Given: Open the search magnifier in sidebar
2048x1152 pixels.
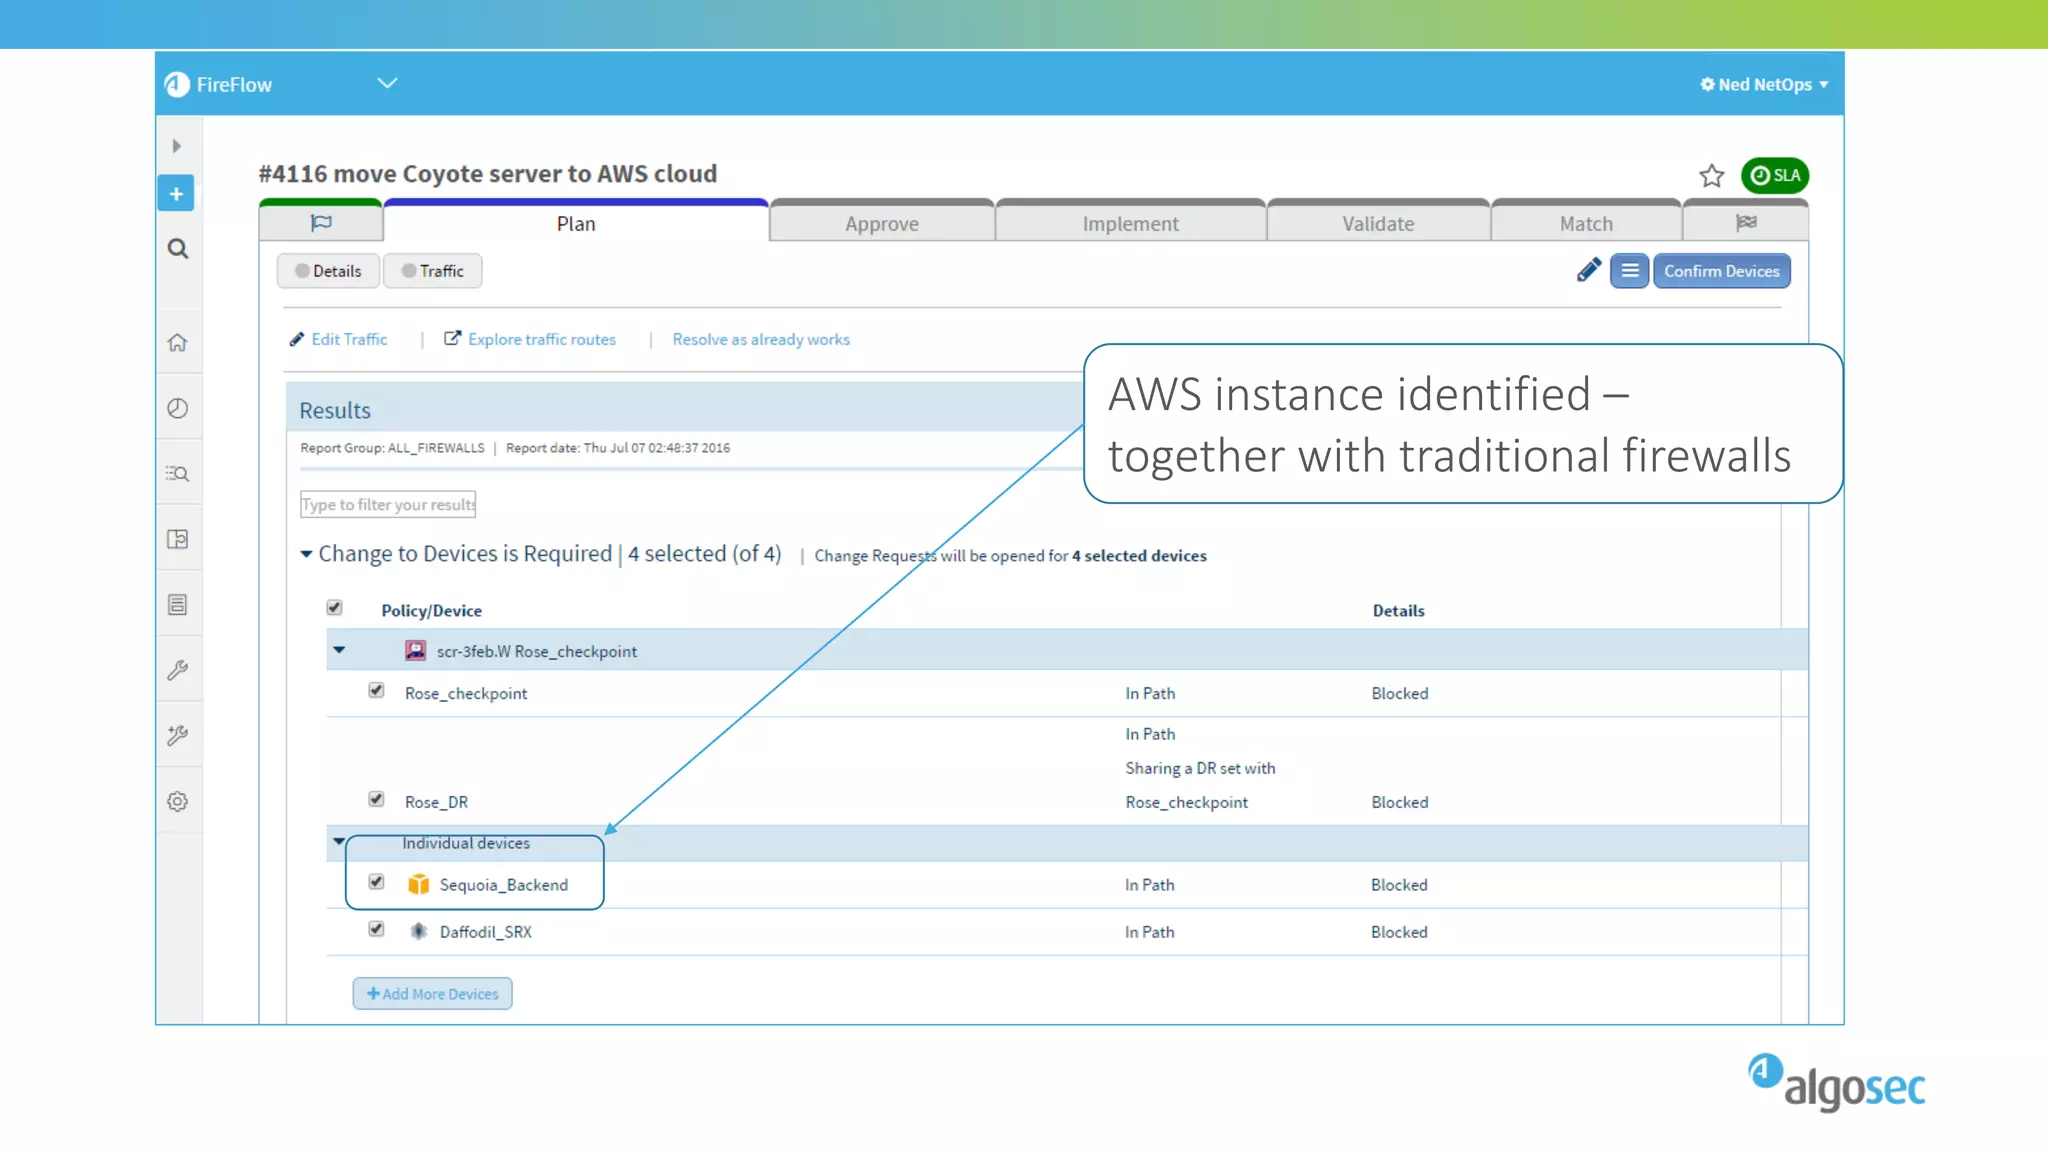Looking at the screenshot, I should point(178,249).
